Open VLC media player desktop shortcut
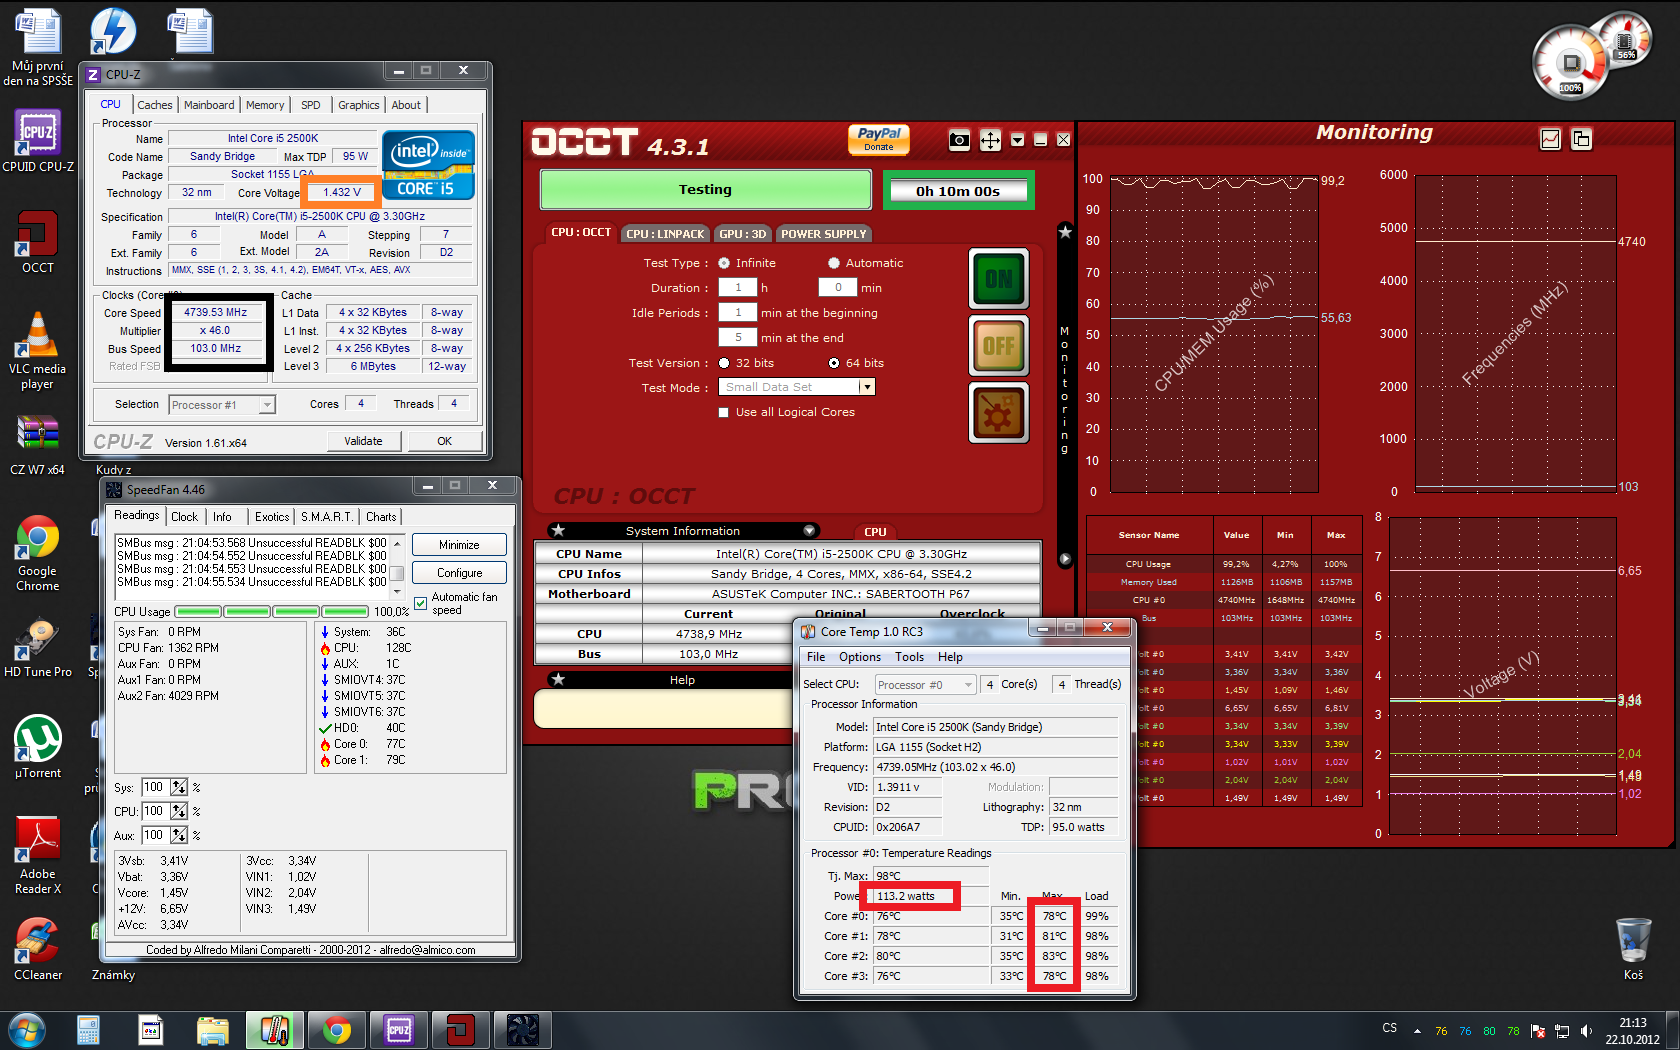The image size is (1680, 1050). [x=38, y=350]
